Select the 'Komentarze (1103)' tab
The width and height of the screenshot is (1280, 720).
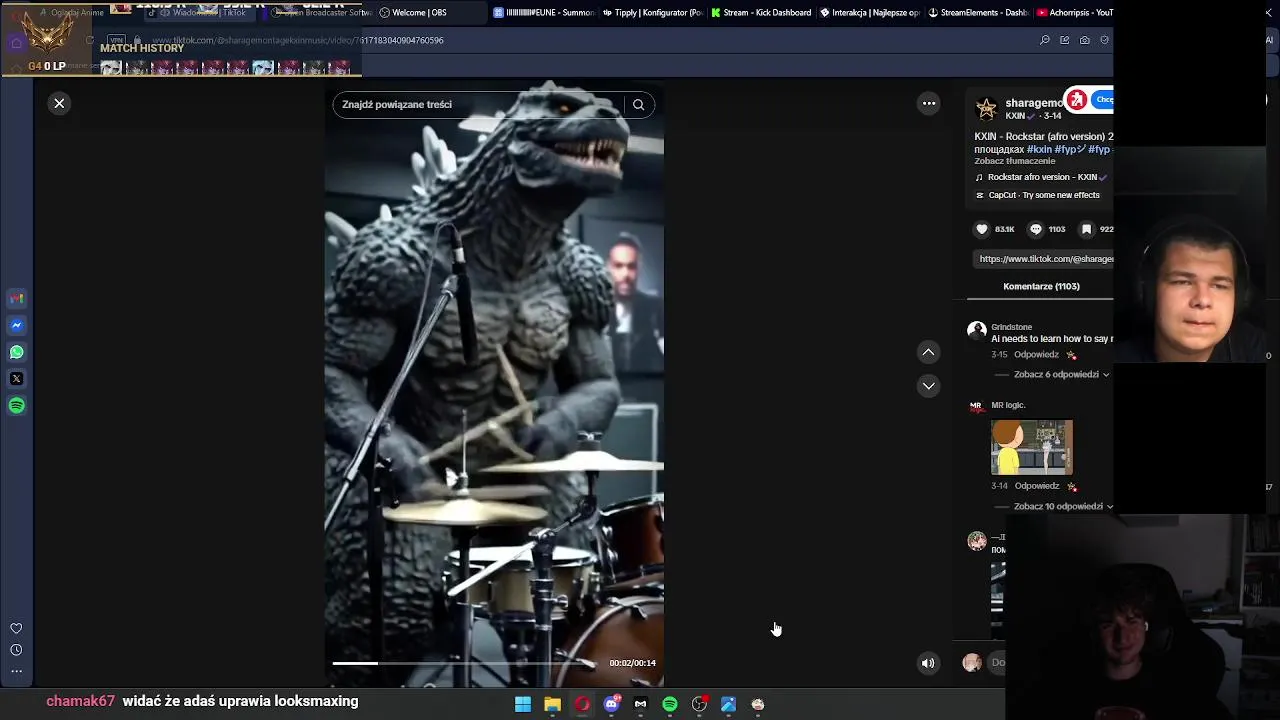(x=1041, y=286)
